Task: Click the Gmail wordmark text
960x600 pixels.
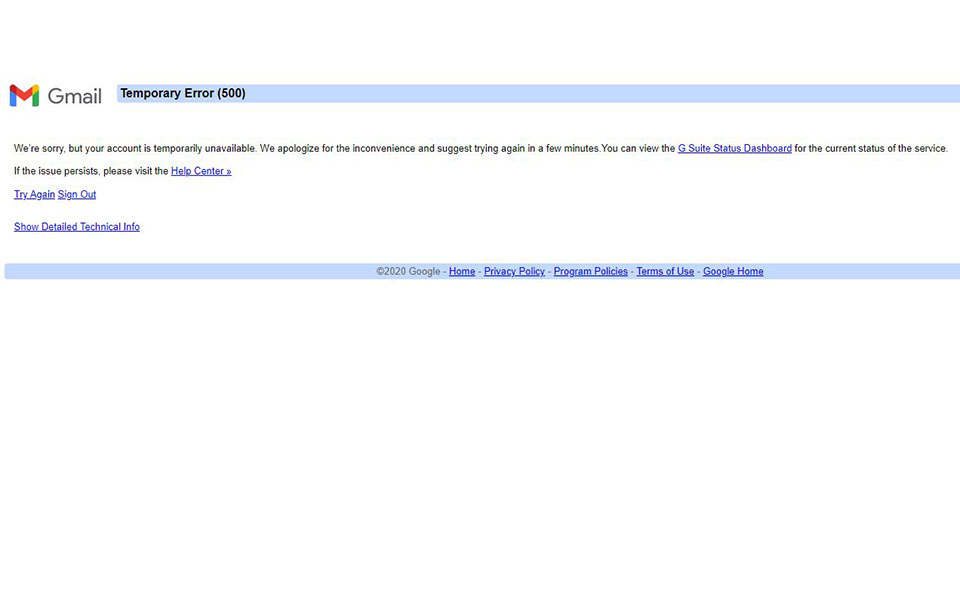Action: tap(75, 96)
